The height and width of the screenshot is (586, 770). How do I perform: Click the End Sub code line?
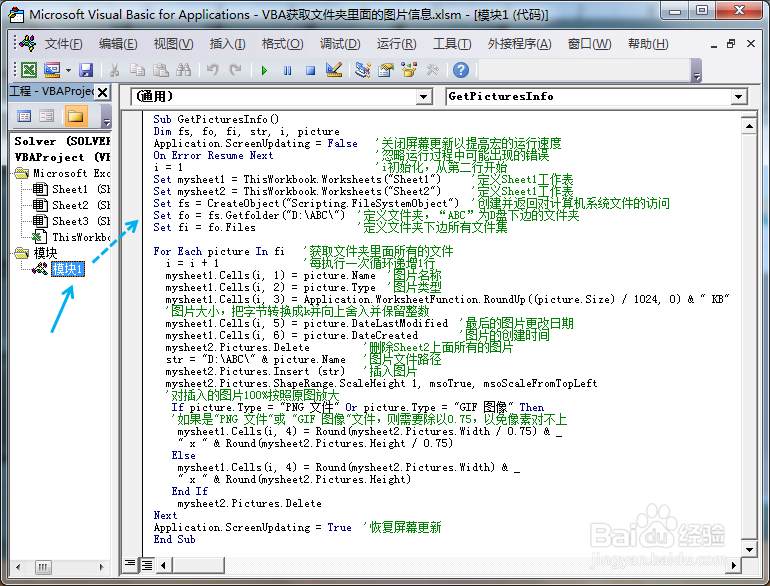coord(174,539)
